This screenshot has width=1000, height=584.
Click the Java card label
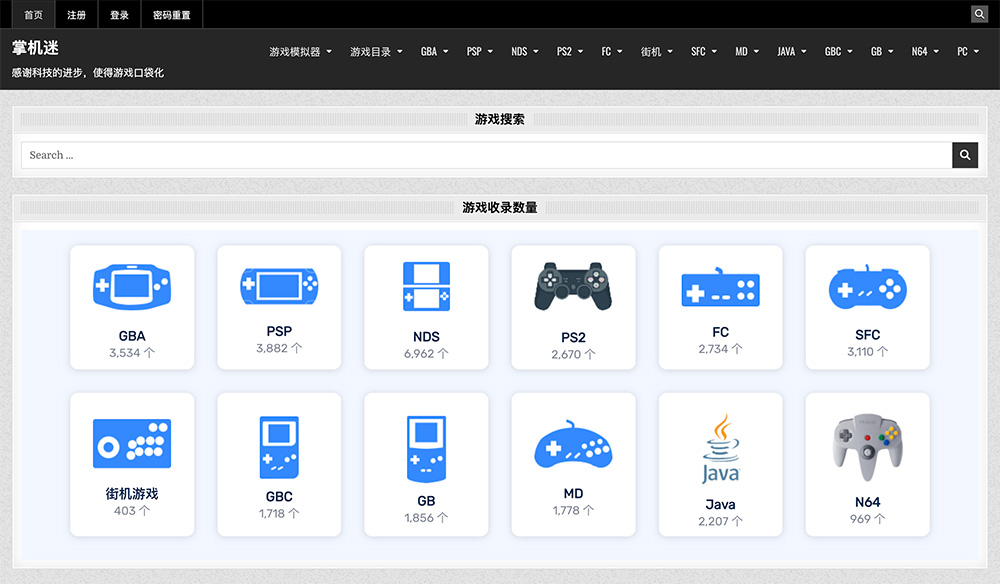[x=721, y=504]
